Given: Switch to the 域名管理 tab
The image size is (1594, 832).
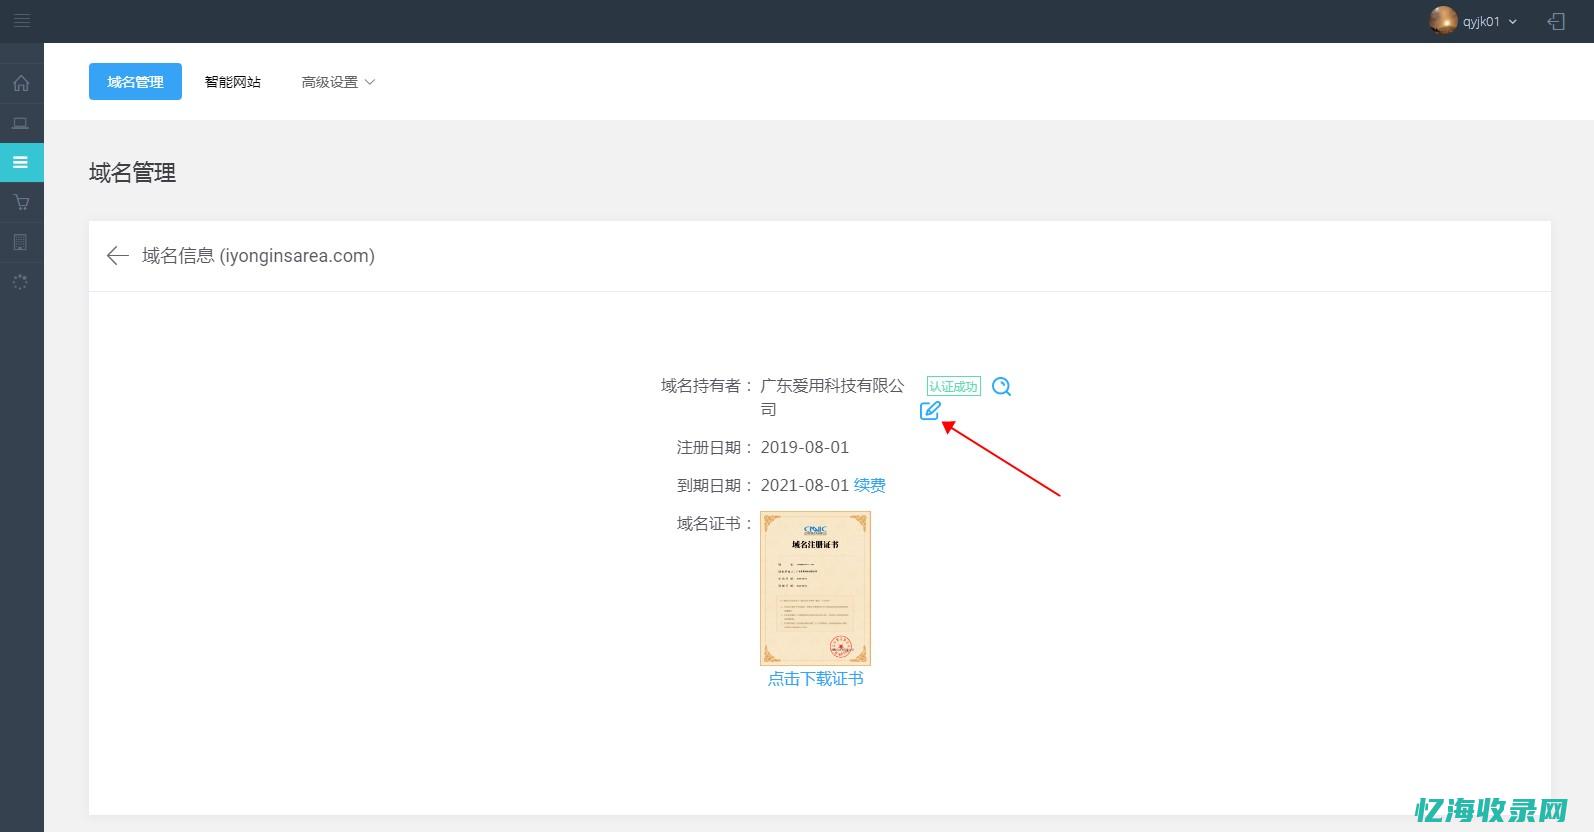Looking at the screenshot, I should 135,82.
